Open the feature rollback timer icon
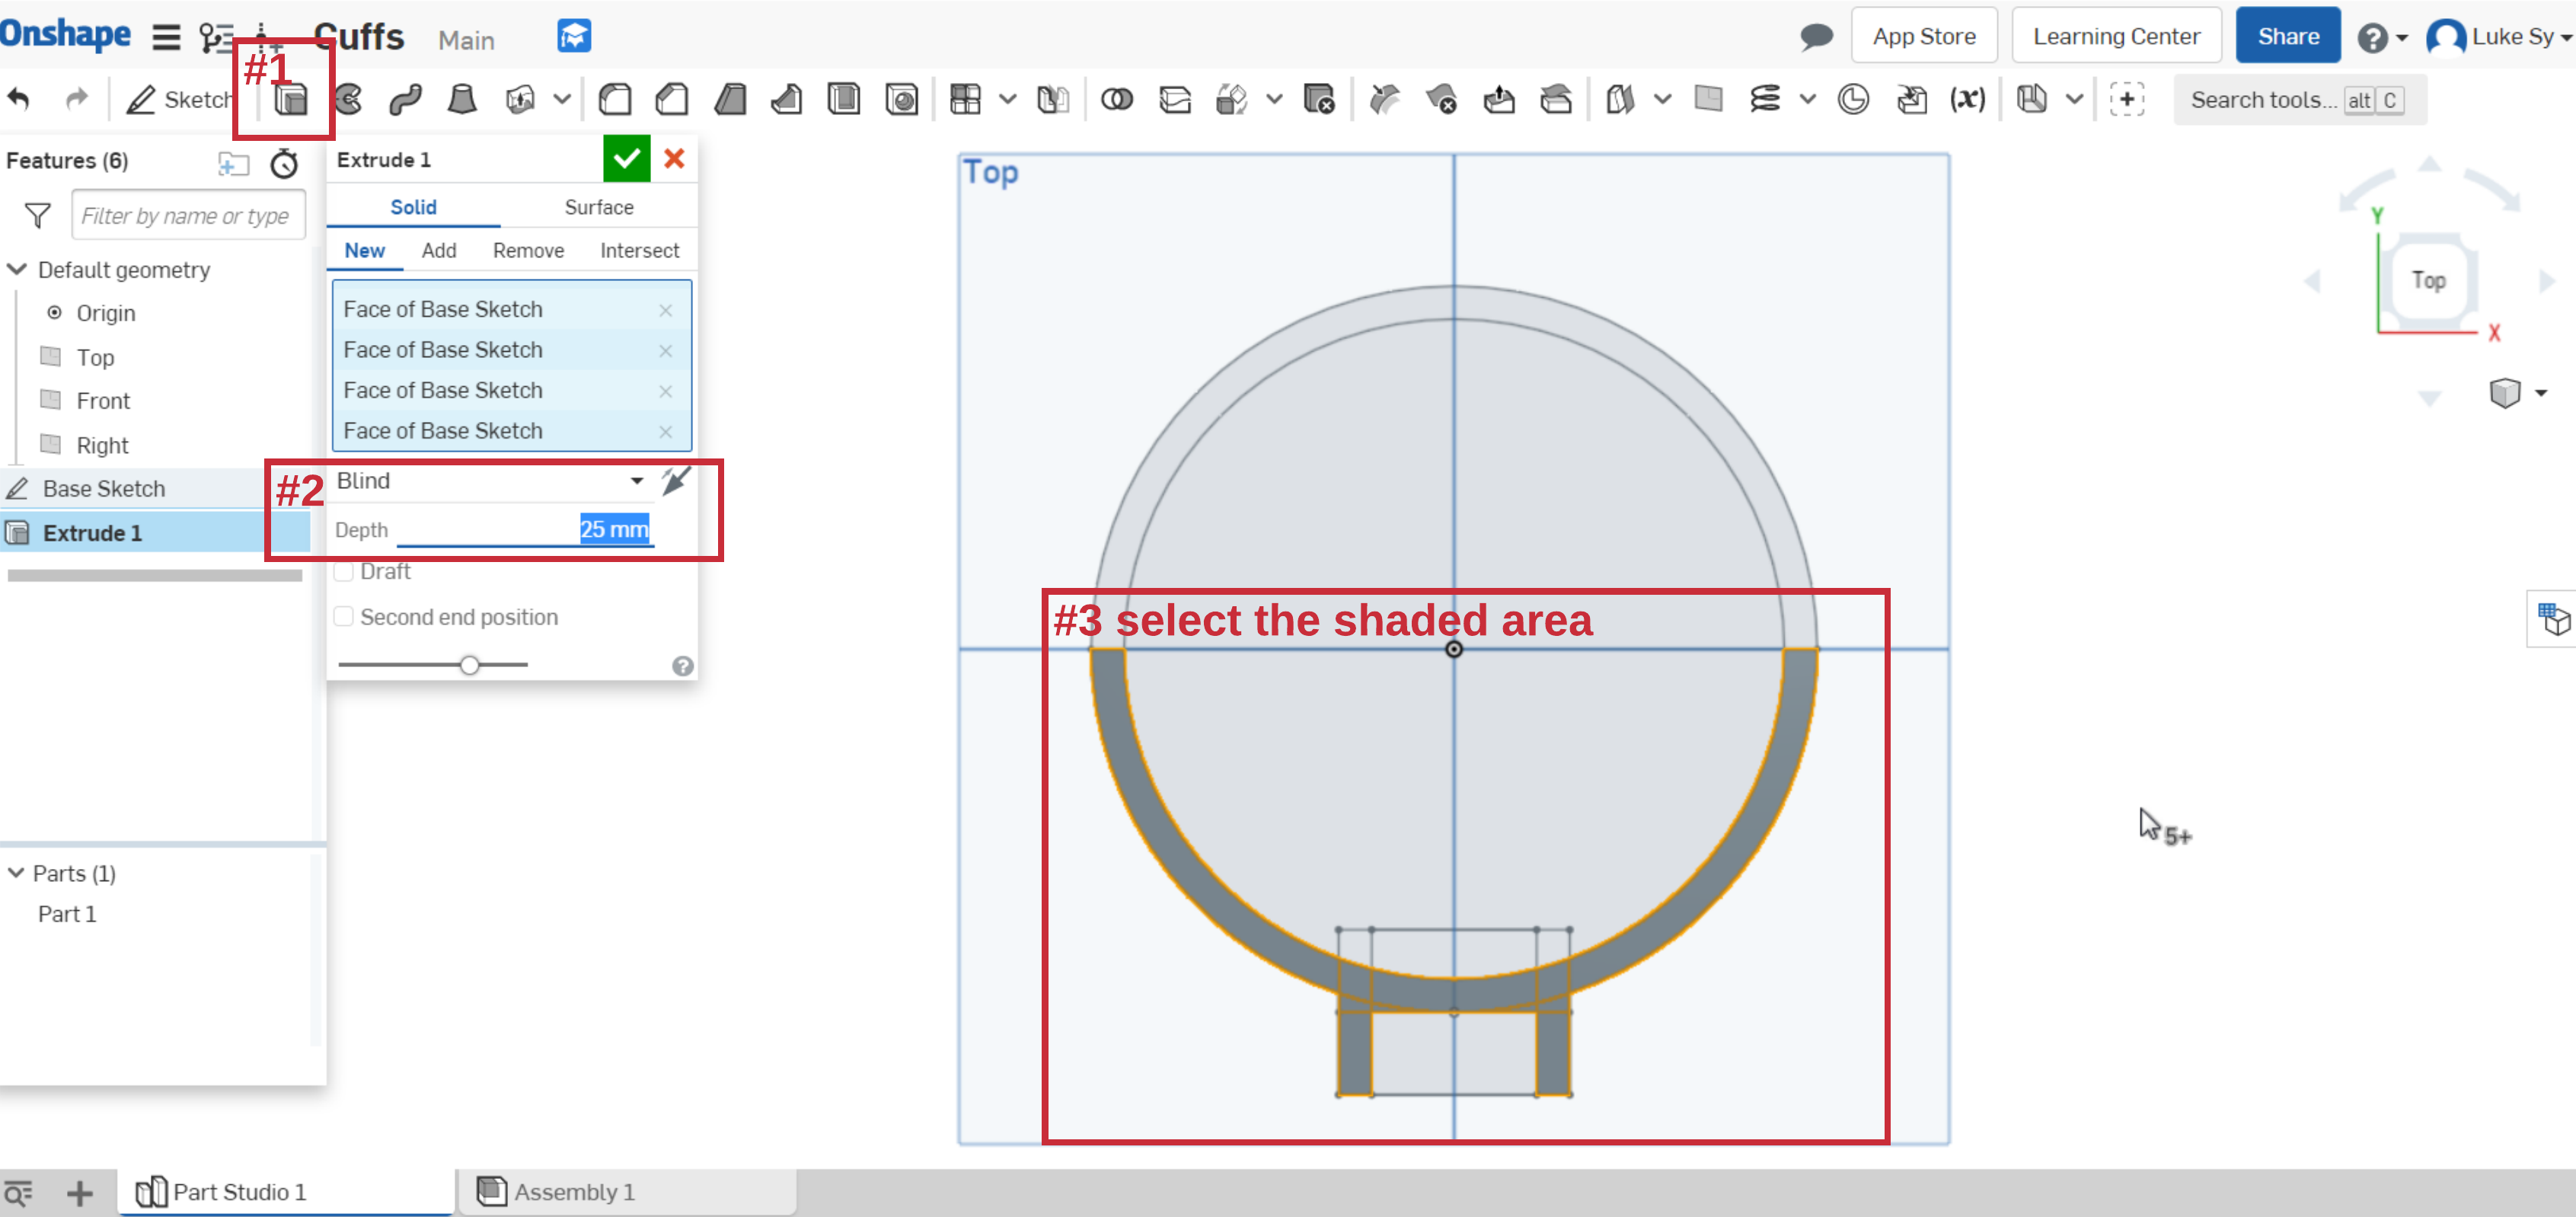Viewport: 2576px width, 1217px height. [x=284, y=162]
